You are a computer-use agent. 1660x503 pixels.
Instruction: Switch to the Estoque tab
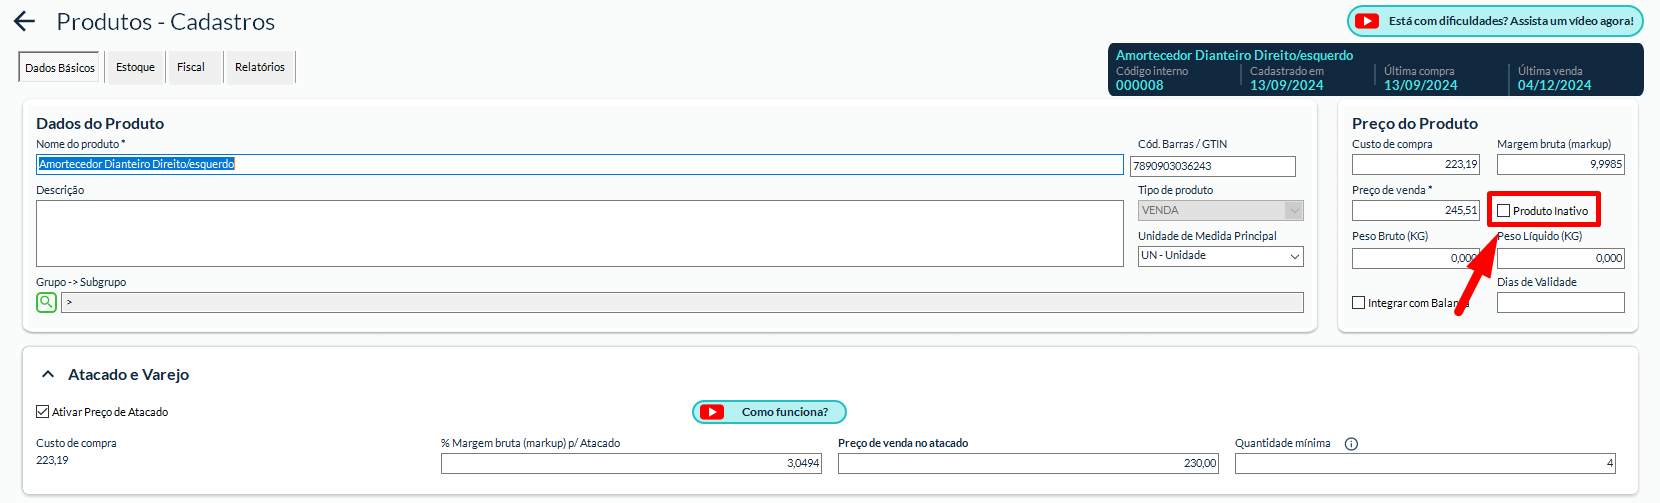pyautogui.click(x=135, y=68)
